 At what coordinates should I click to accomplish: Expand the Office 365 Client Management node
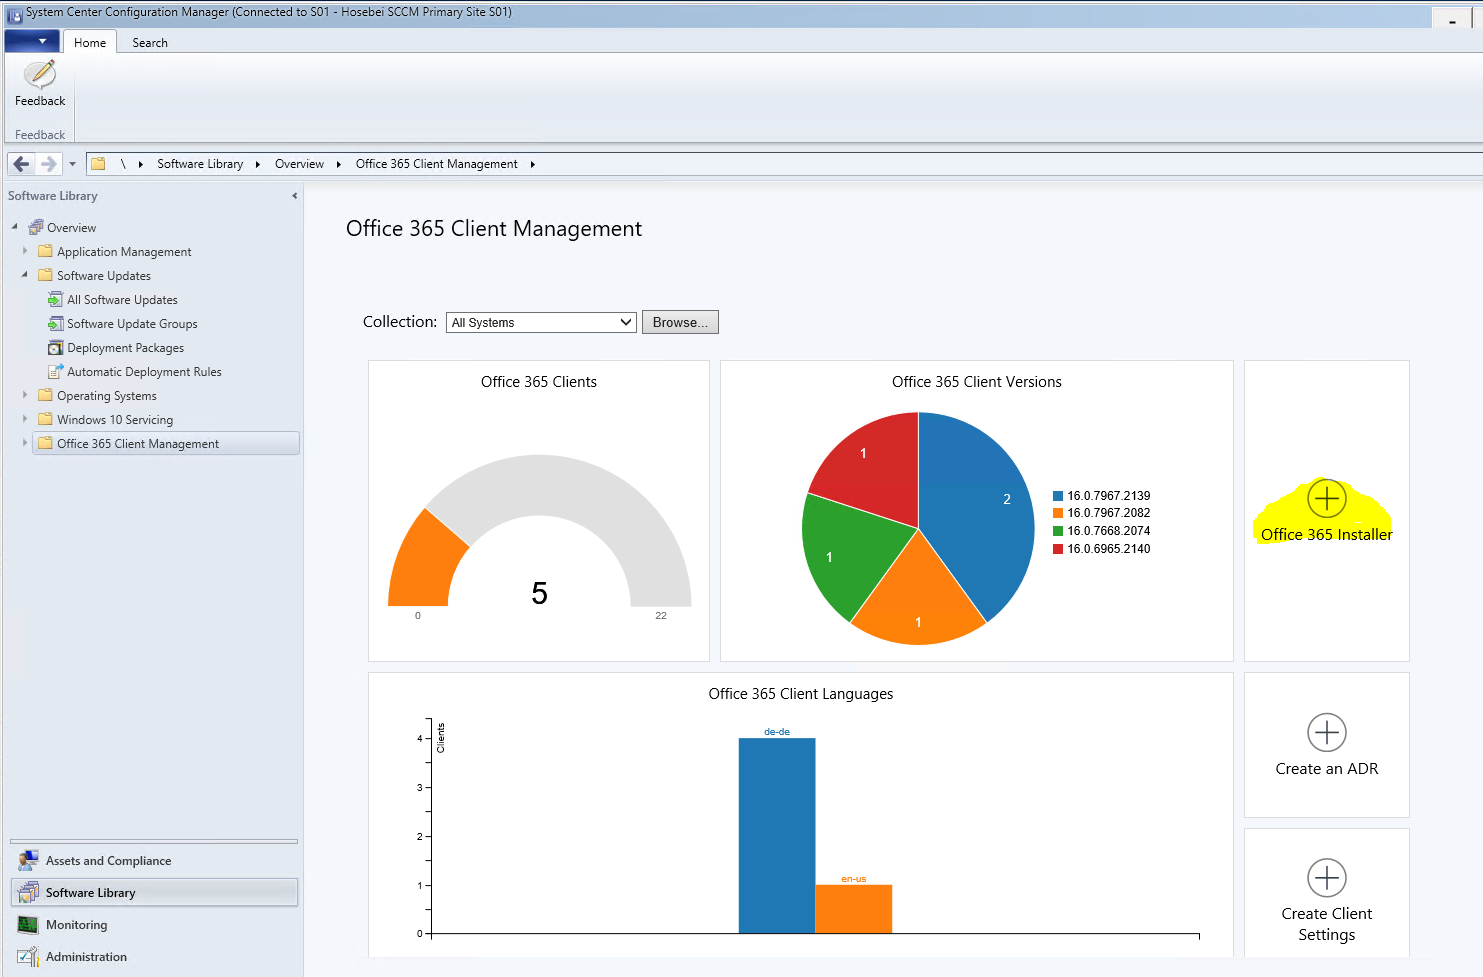coord(25,443)
